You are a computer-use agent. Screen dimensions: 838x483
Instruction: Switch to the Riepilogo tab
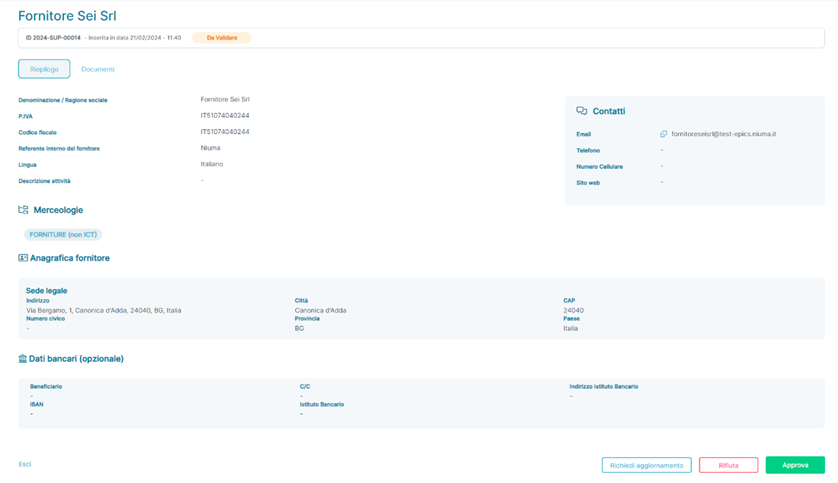[44, 69]
